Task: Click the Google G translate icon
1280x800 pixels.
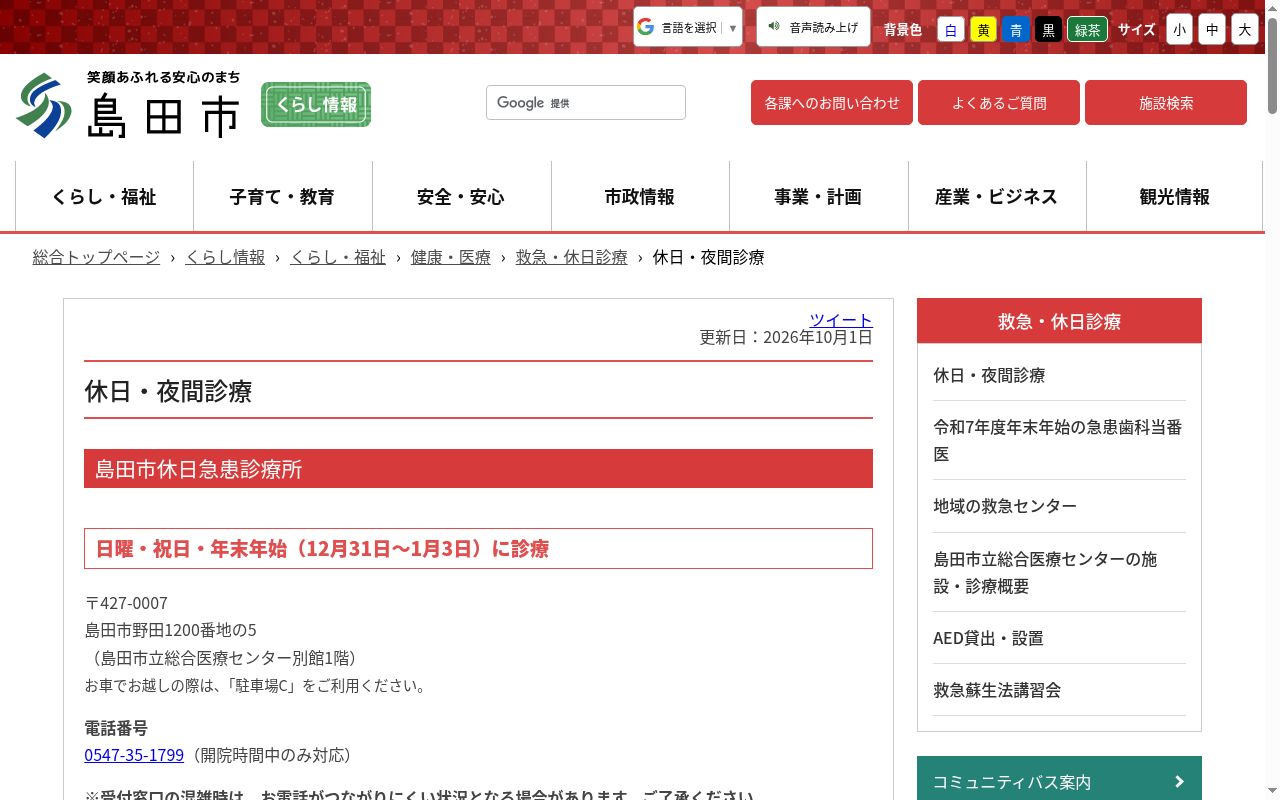Action: (x=645, y=27)
